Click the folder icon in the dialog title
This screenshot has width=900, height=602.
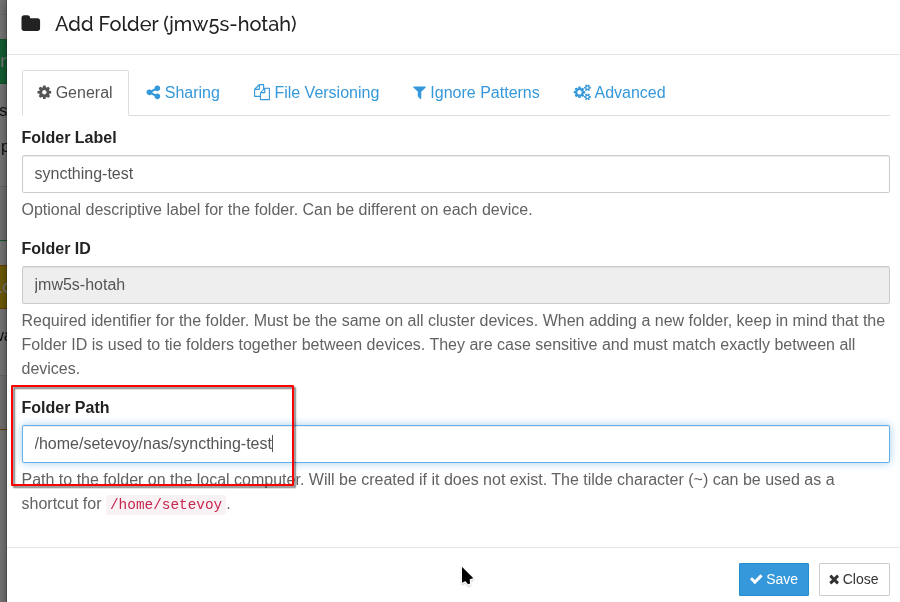tap(31, 24)
